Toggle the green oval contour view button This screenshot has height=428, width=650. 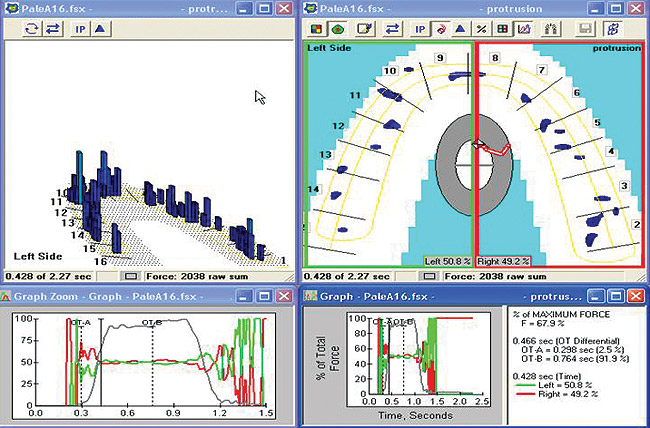click(338, 28)
